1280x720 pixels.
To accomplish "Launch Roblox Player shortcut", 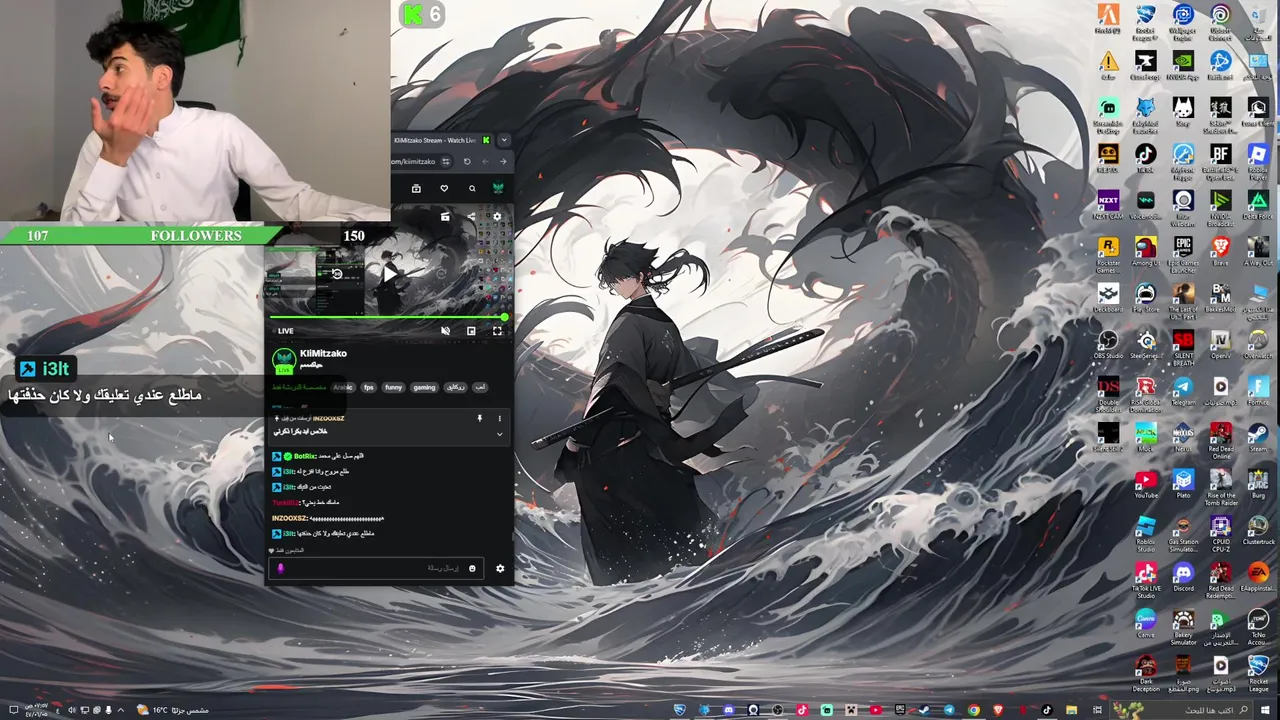I will coord(1258,160).
